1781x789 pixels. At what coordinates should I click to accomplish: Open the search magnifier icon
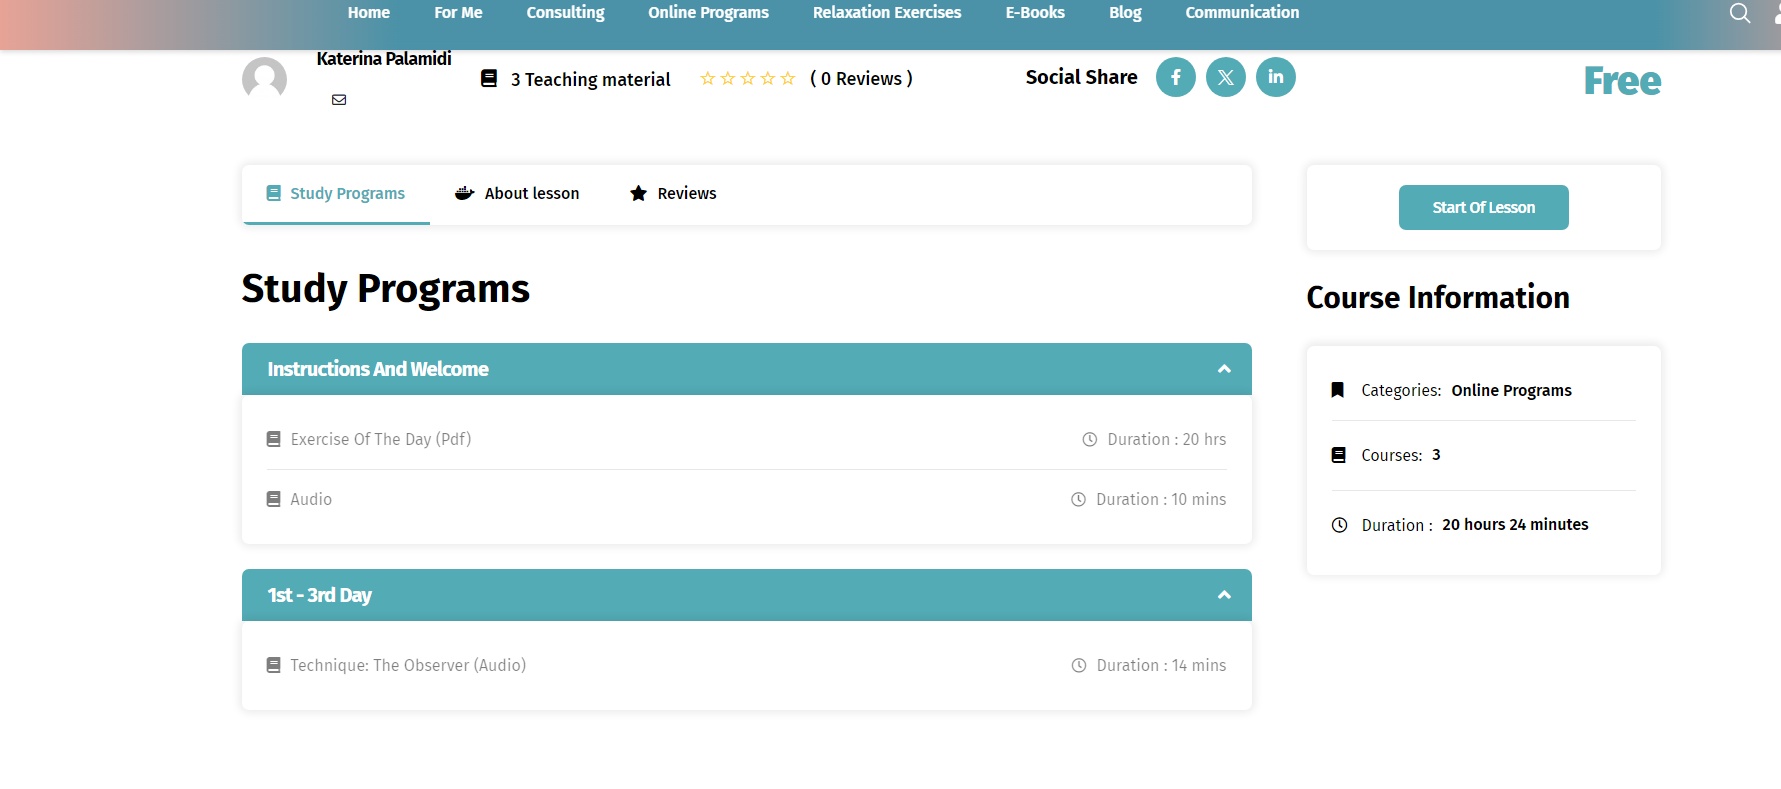pos(1740,13)
